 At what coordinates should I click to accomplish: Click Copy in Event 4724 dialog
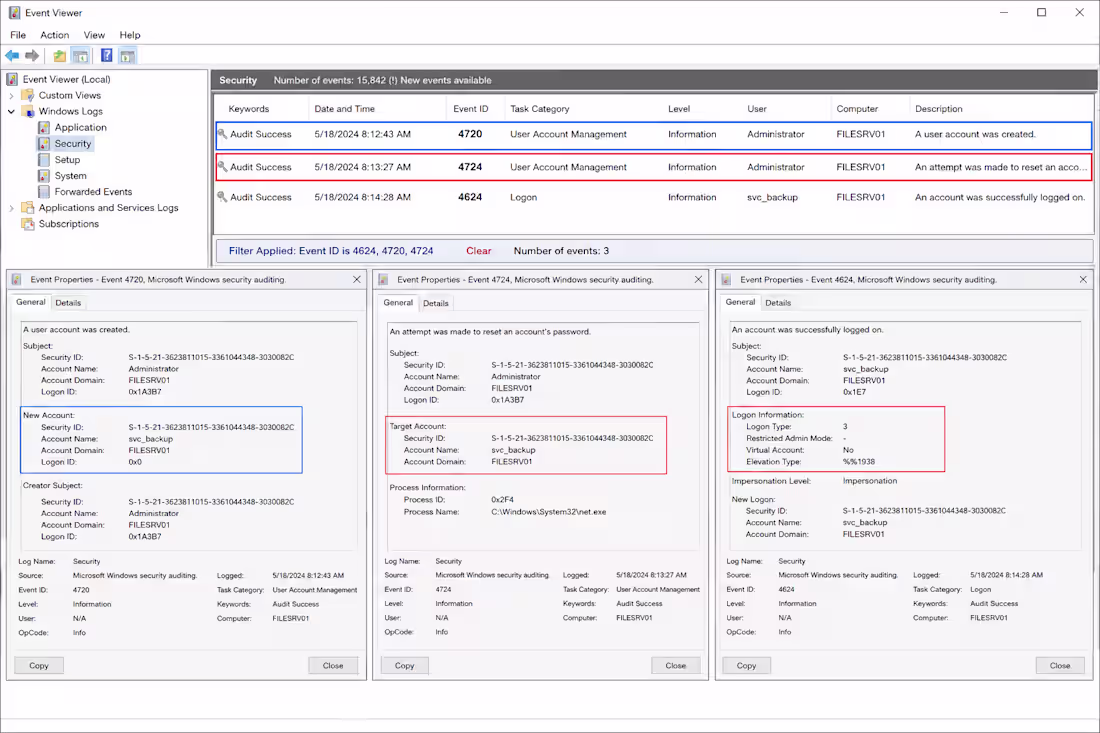click(x=405, y=665)
